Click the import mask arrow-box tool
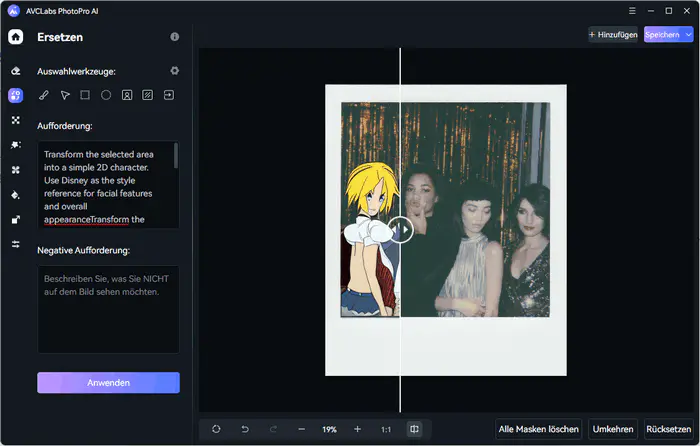Viewport: 700px width, 446px height. point(169,95)
